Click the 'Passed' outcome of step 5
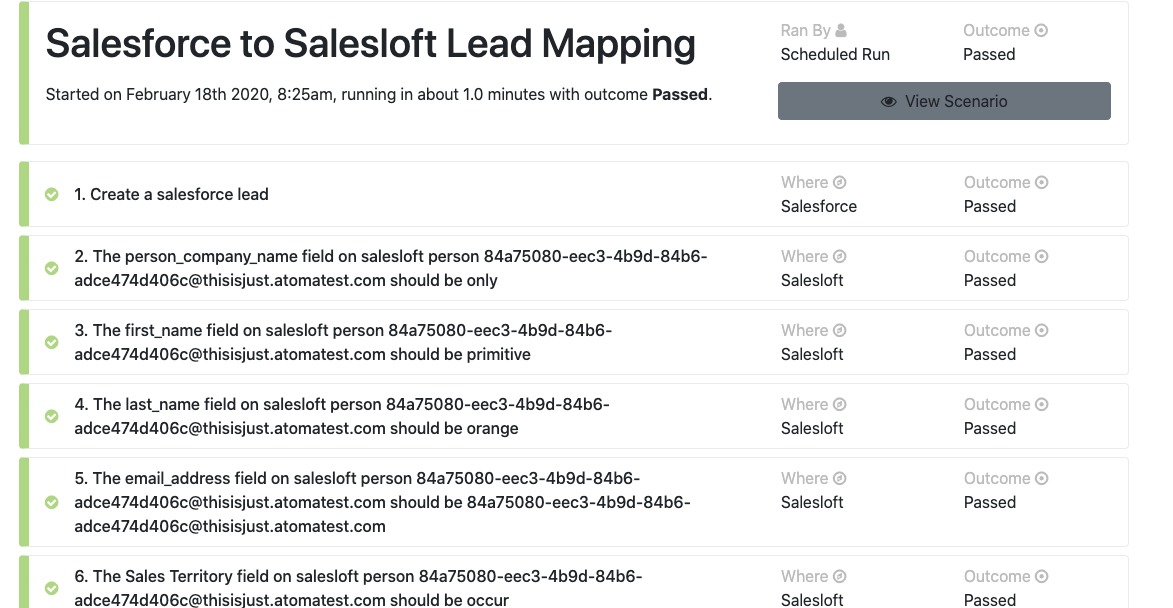This screenshot has height=608, width=1173. (x=990, y=503)
